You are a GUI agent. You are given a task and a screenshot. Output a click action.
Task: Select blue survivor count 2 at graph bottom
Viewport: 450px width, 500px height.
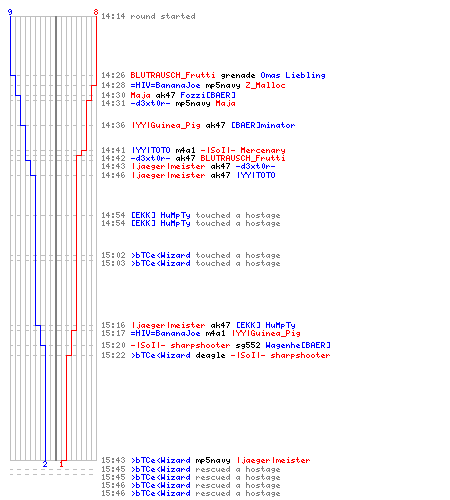45,464
